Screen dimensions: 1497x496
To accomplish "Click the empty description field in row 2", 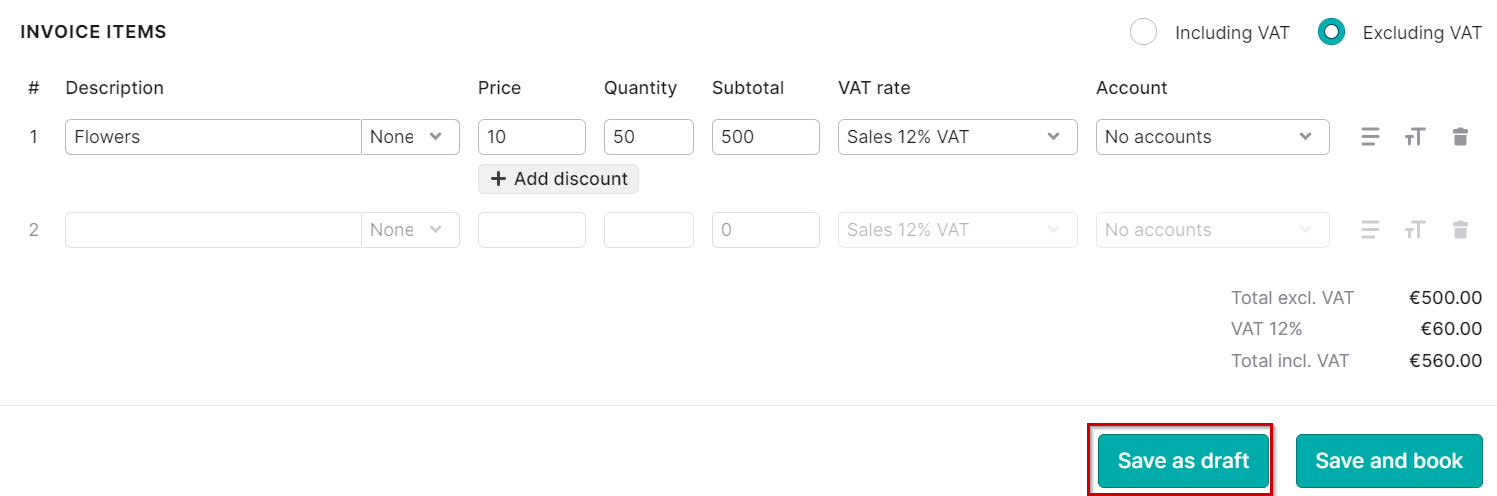I will pyautogui.click(x=213, y=230).
